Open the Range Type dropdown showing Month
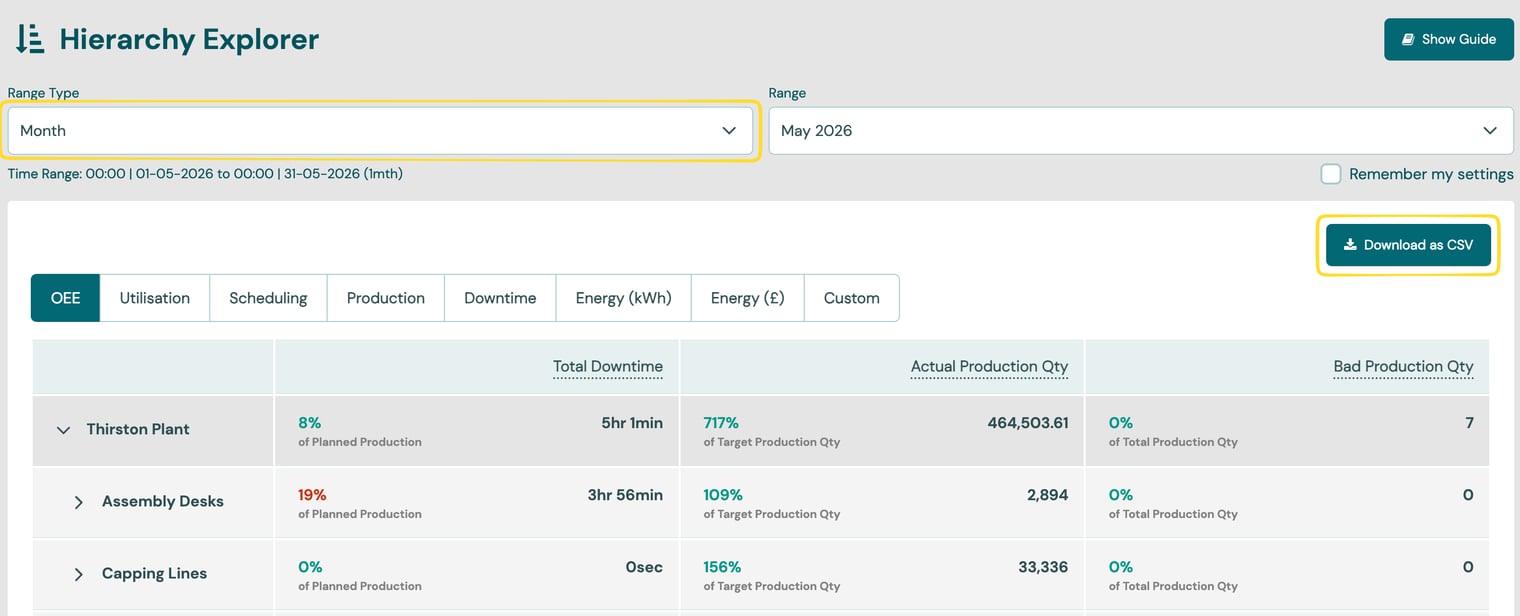This screenshot has width=1520, height=616. pyautogui.click(x=380, y=131)
